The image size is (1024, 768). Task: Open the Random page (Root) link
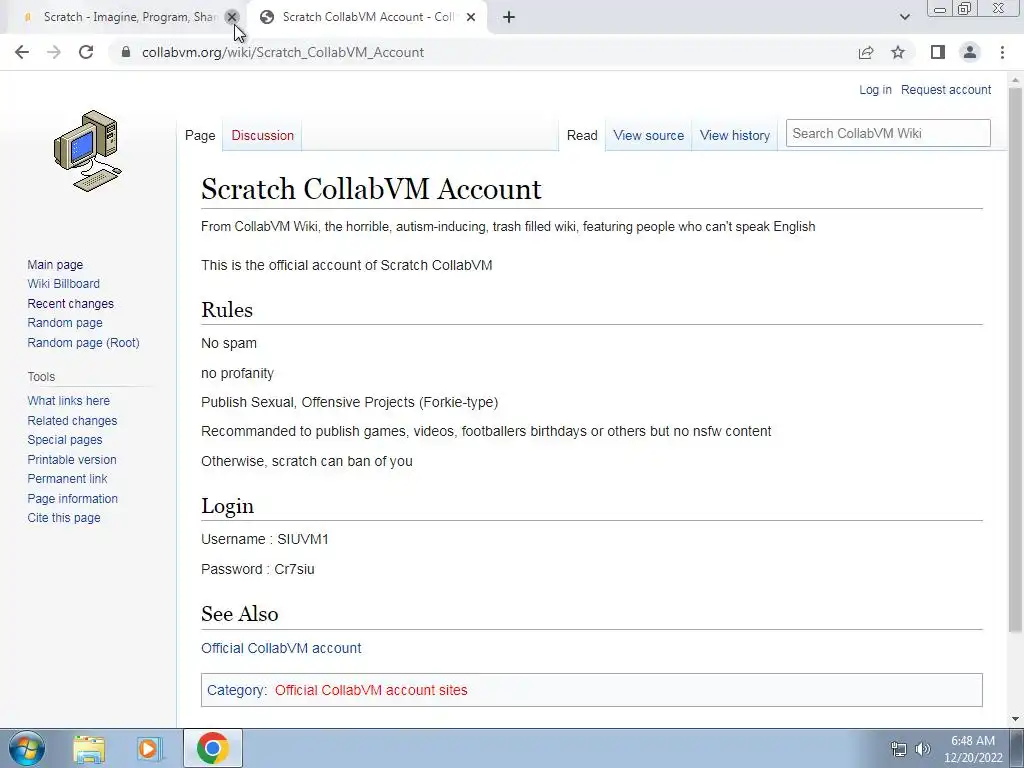(84, 342)
